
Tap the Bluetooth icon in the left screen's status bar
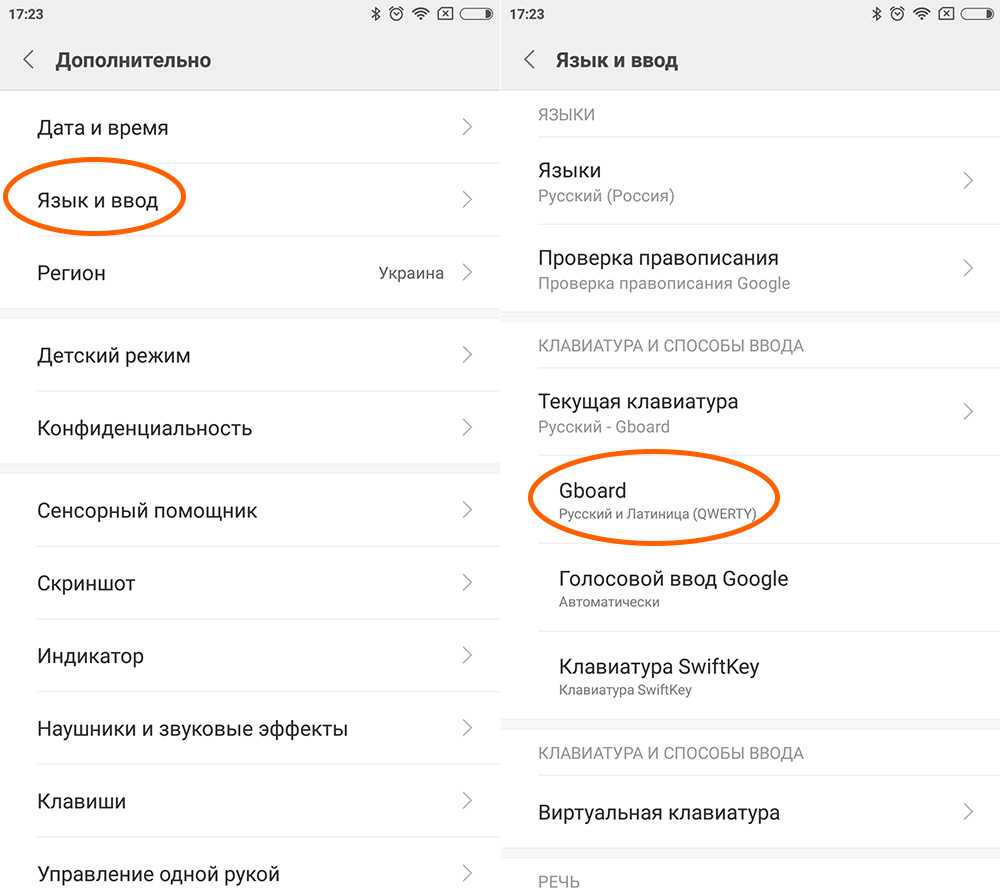pos(375,14)
